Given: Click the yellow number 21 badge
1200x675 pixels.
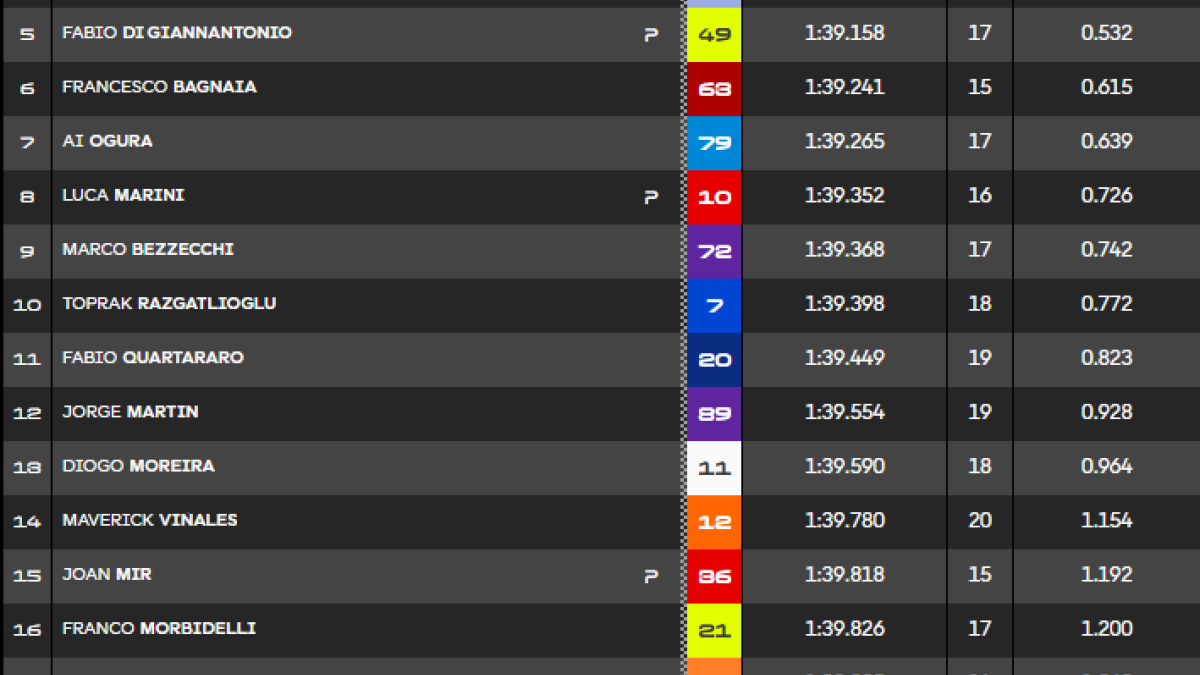Looking at the screenshot, I should pos(714,630).
